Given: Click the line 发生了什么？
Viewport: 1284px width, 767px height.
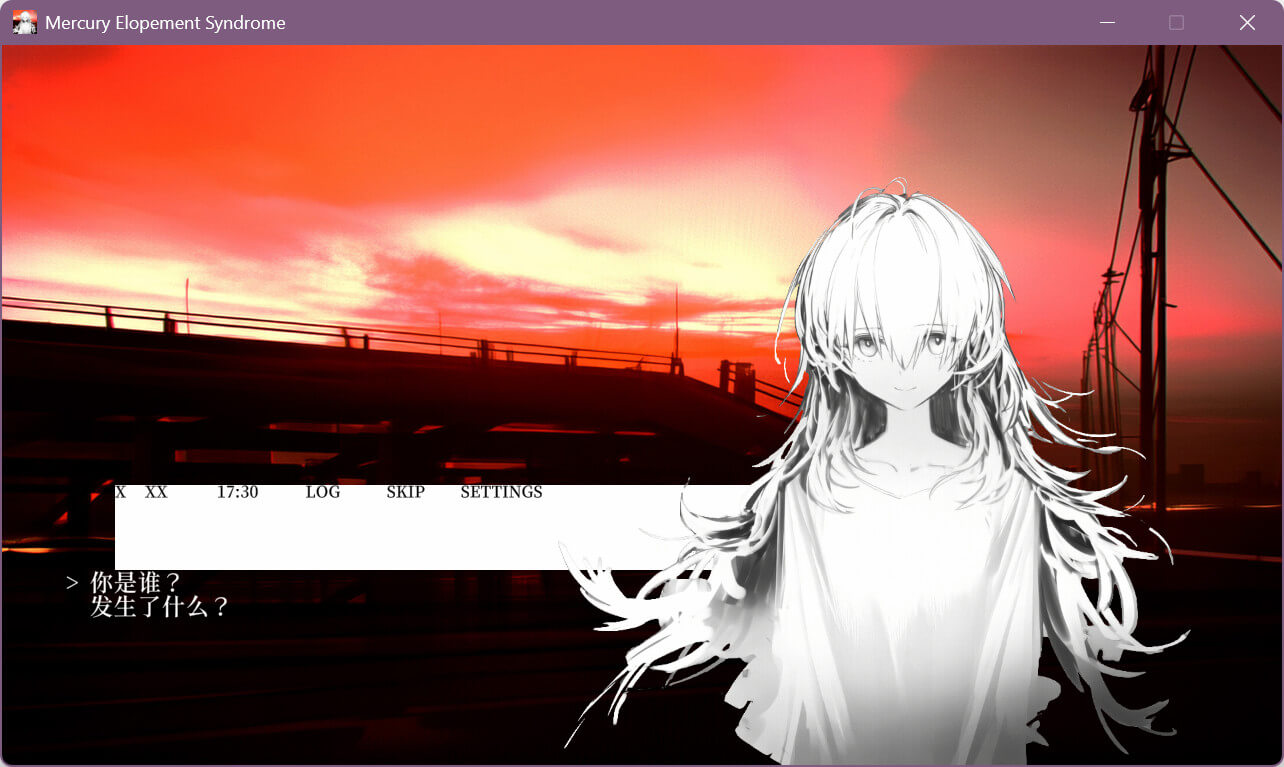Looking at the screenshot, I should pyautogui.click(x=160, y=606).
